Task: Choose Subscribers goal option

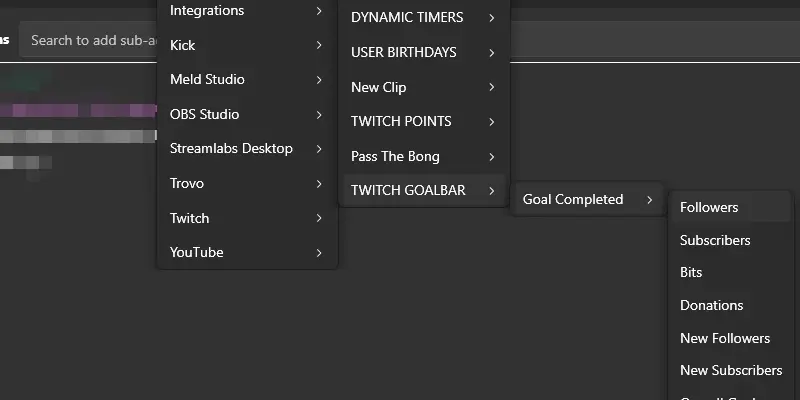Action: [x=715, y=241]
